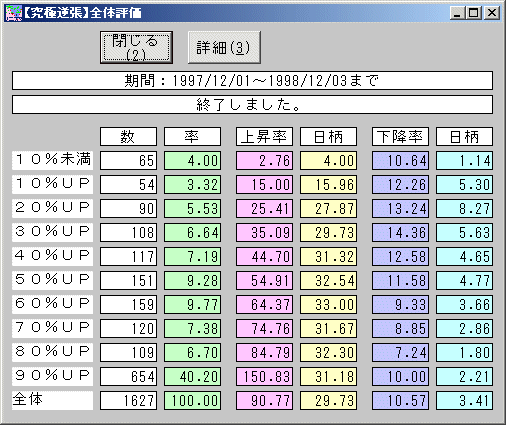Click green rate cell 9.28

[x=192, y=280]
